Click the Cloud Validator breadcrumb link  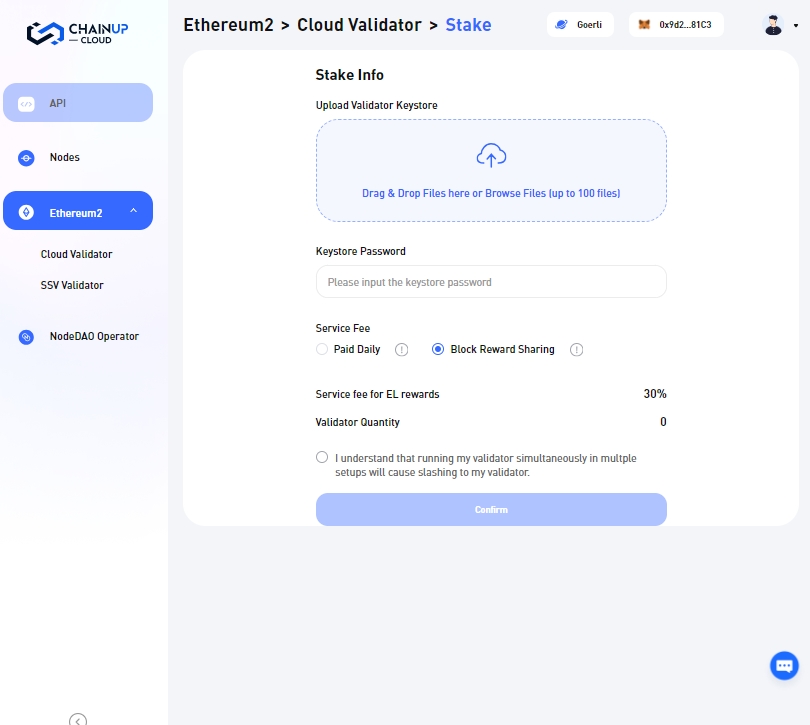click(x=359, y=25)
